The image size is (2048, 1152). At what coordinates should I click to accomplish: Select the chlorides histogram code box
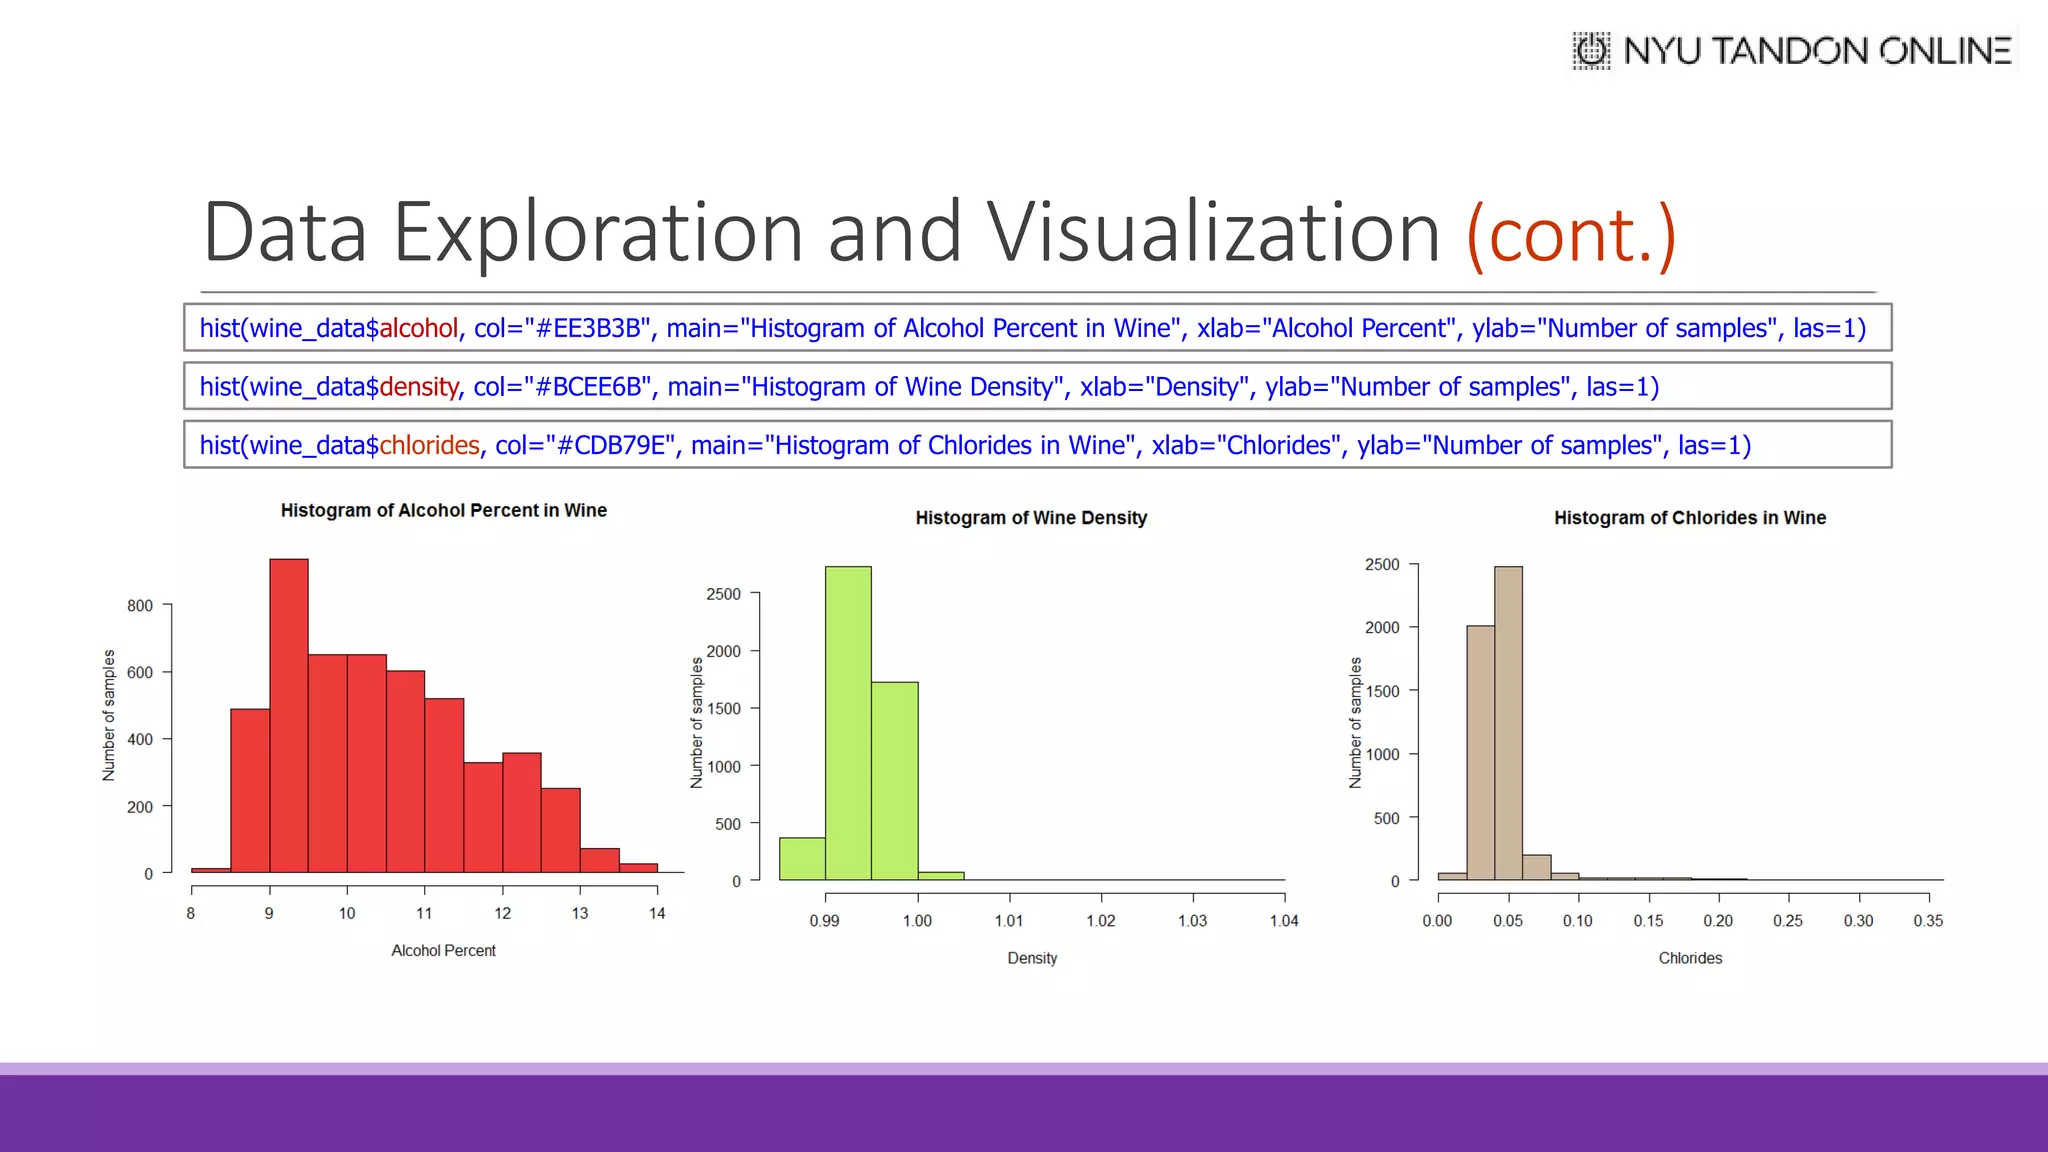(1037, 445)
